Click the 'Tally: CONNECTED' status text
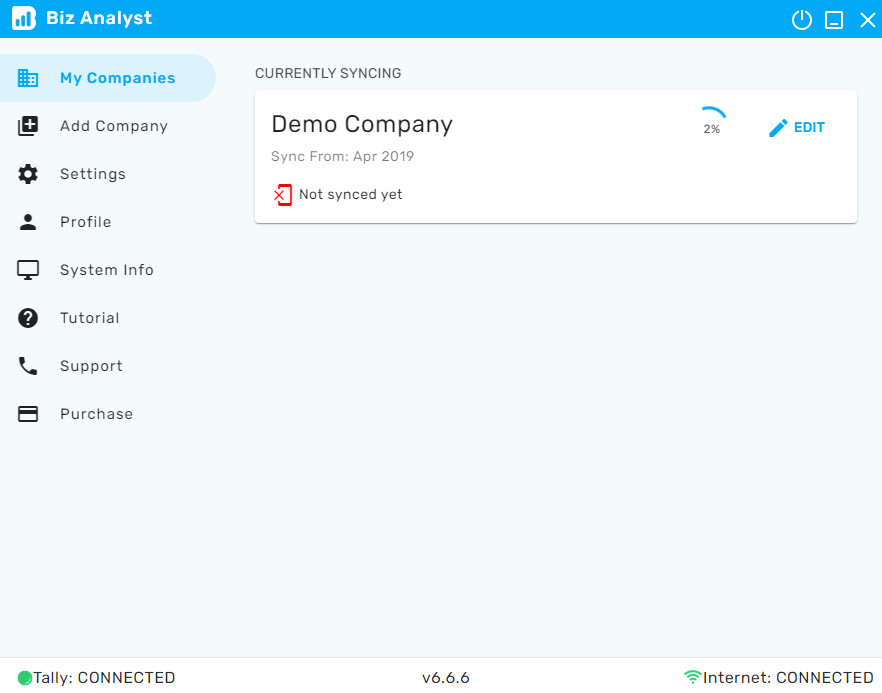This screenshot has width=882, height=693. tap(104, 678)
